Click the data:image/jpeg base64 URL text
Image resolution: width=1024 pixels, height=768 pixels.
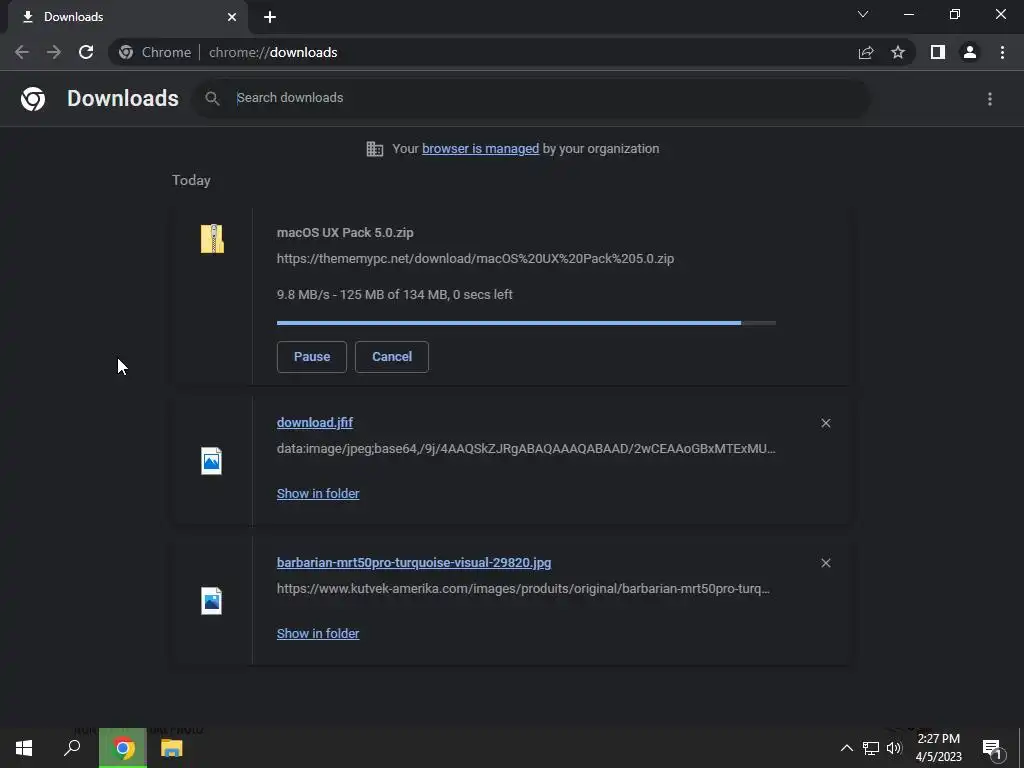tap(526, 449)
